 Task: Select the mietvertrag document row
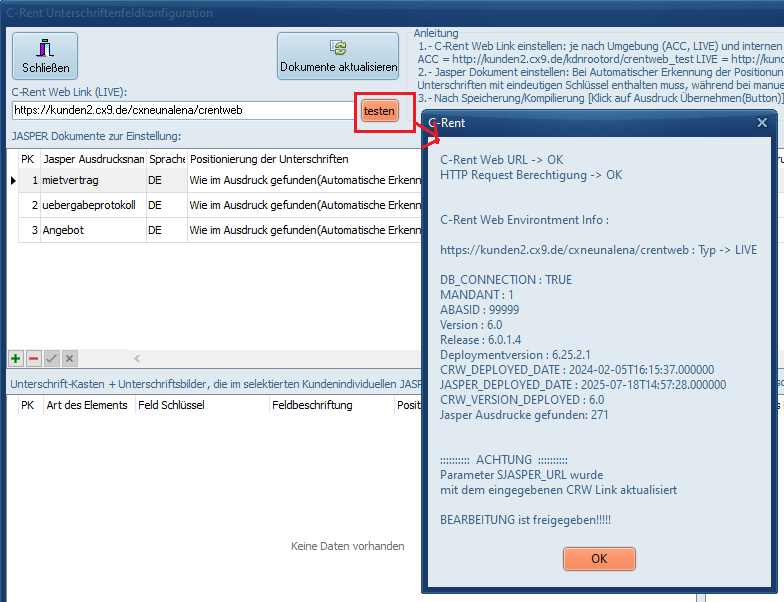pyautogui.click(x=93, y=180)
